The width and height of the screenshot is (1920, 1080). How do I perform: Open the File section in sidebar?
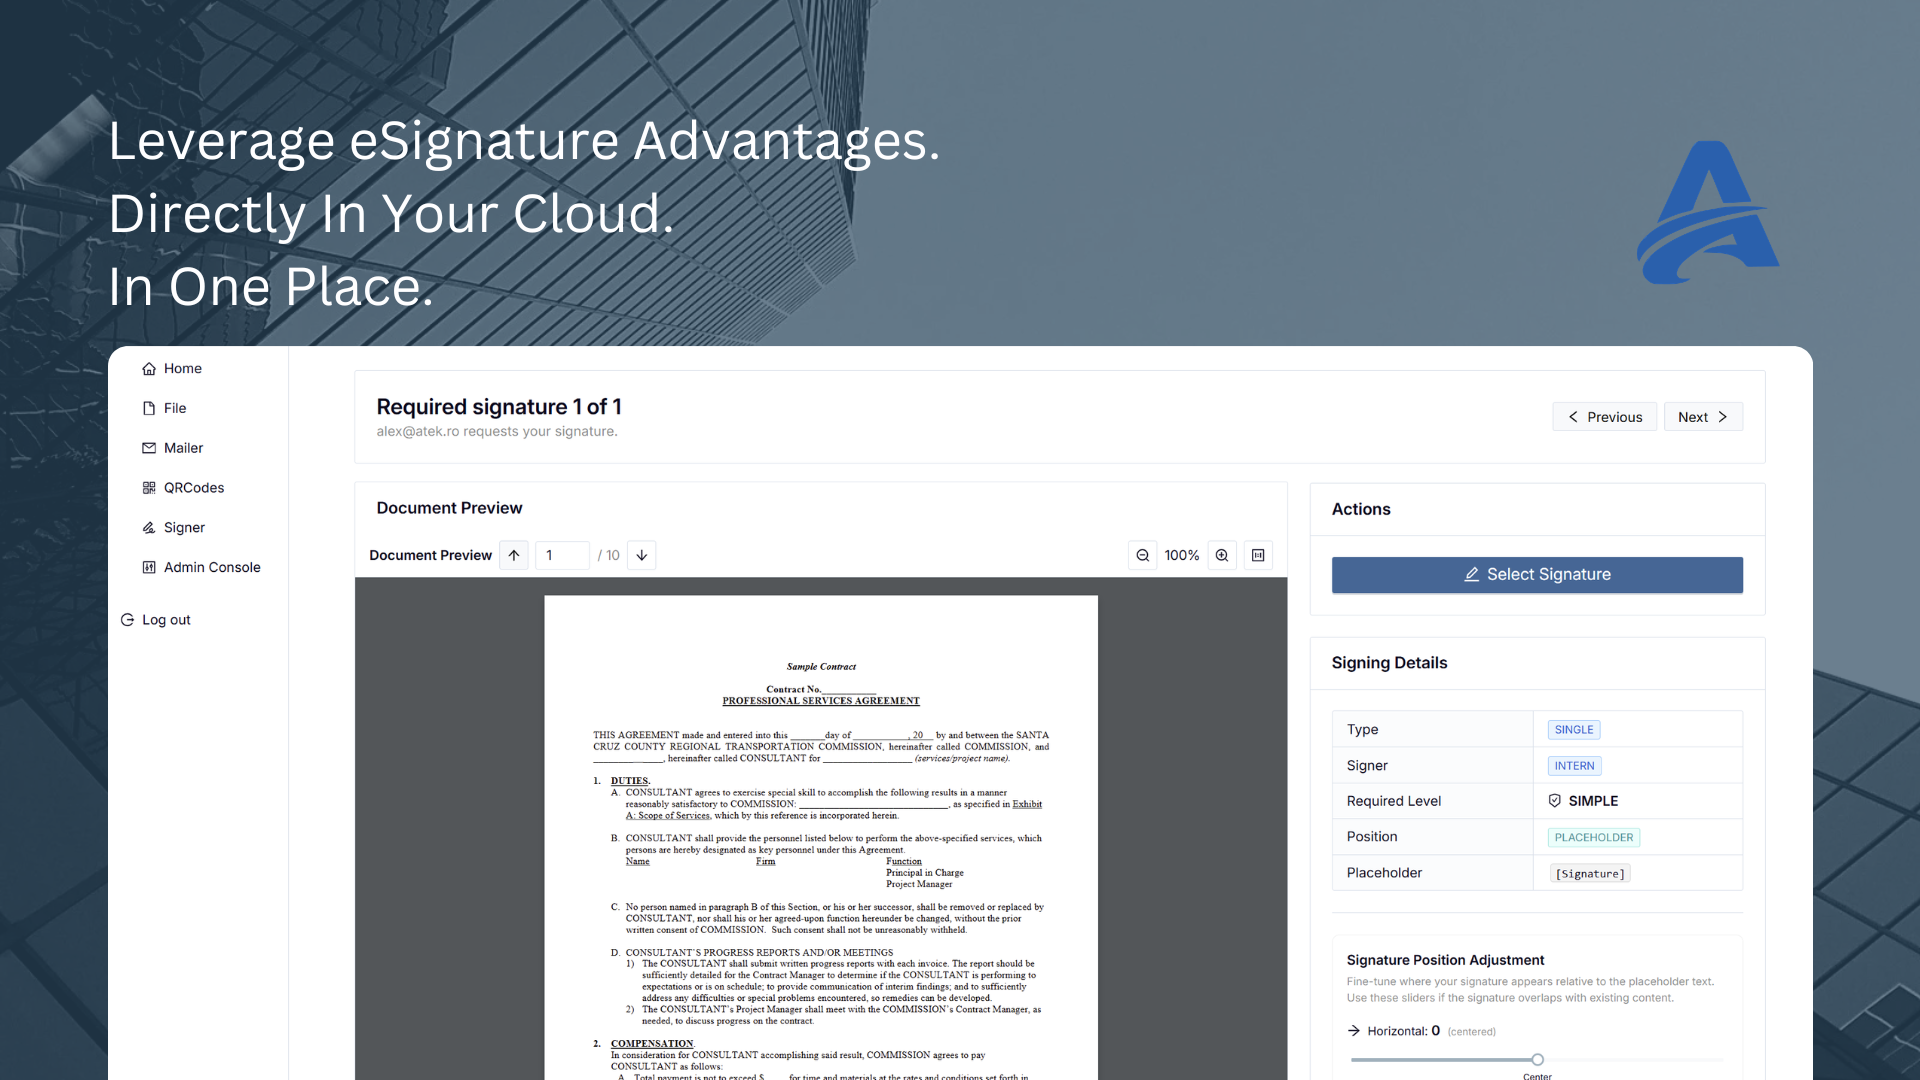[x=174, y=408]
